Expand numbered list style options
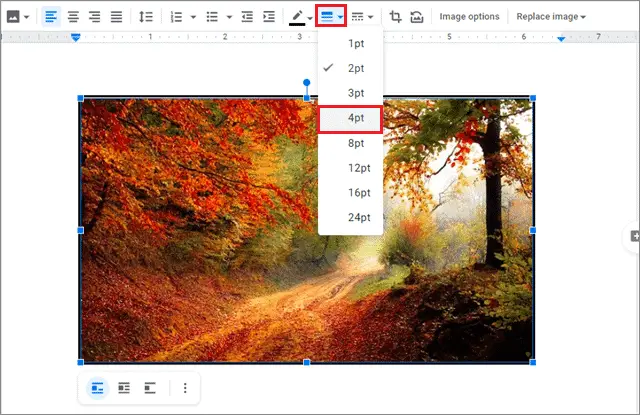The height and width of the screenshot is (415, 640). pyautogui.click(x=193, y=17)
